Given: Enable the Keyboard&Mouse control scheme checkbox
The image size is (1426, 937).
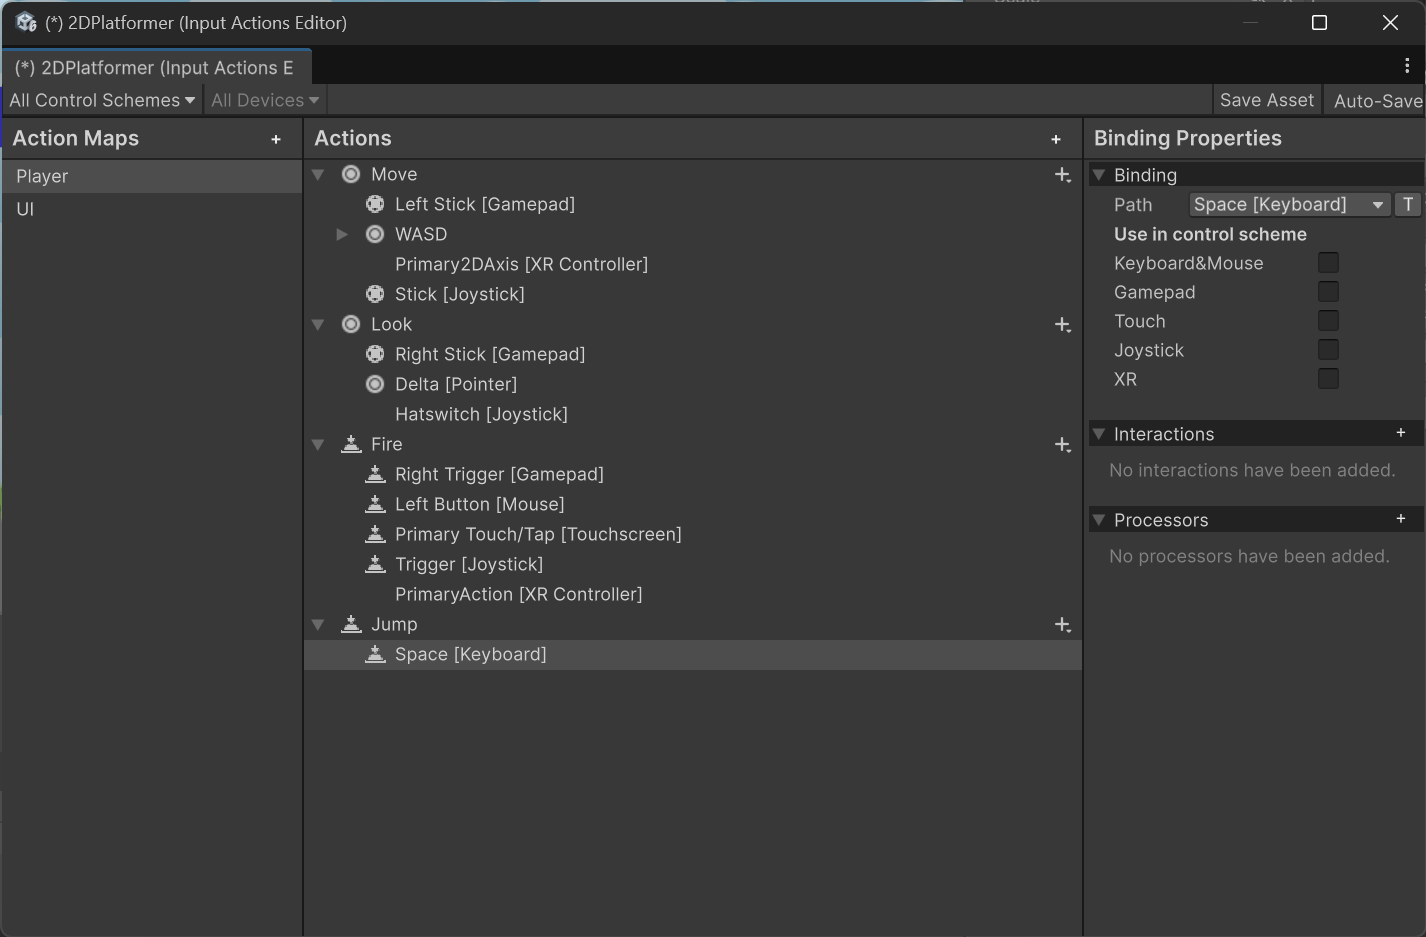Looking at the screenshot, I should [1328, 263].
